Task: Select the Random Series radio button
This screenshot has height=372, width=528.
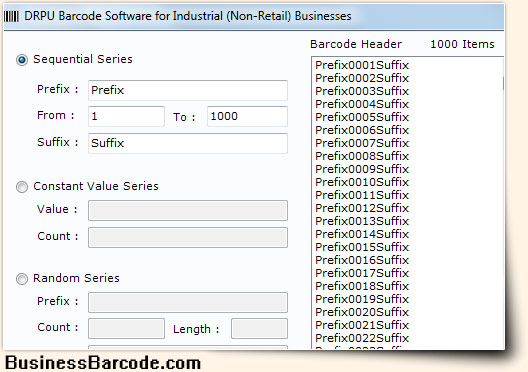Action: 22,279
